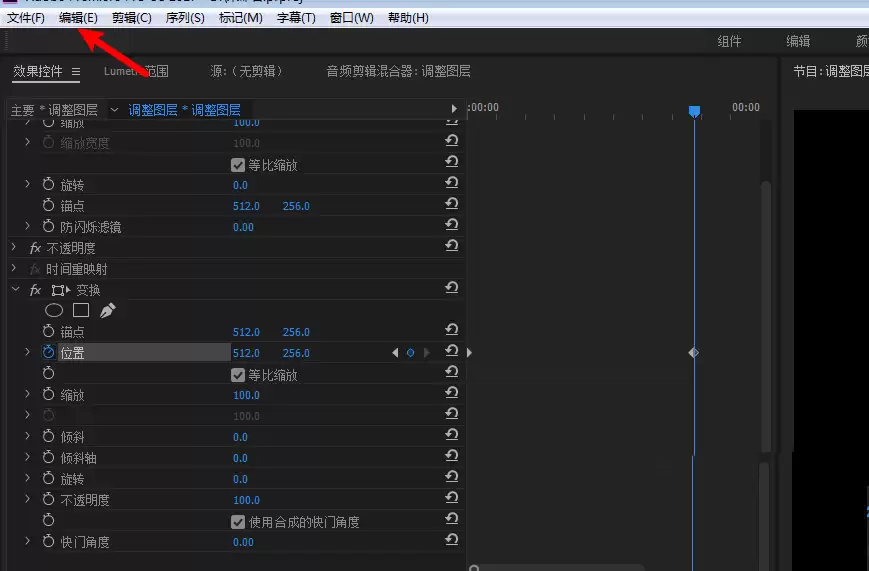Click the 位置 X value 512.0
This screenshot has height=571, width=869.
click(246, 353)
